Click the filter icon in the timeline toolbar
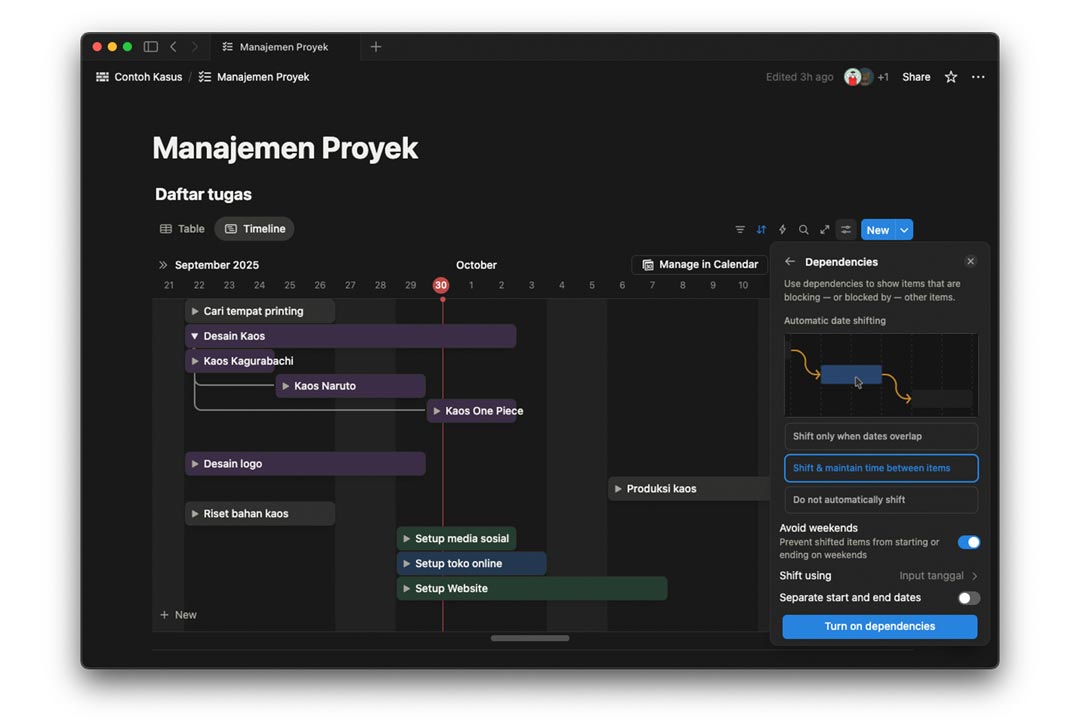Viewport: 1080px width, 720px height. pyautogui.click(x=740, y=230)
